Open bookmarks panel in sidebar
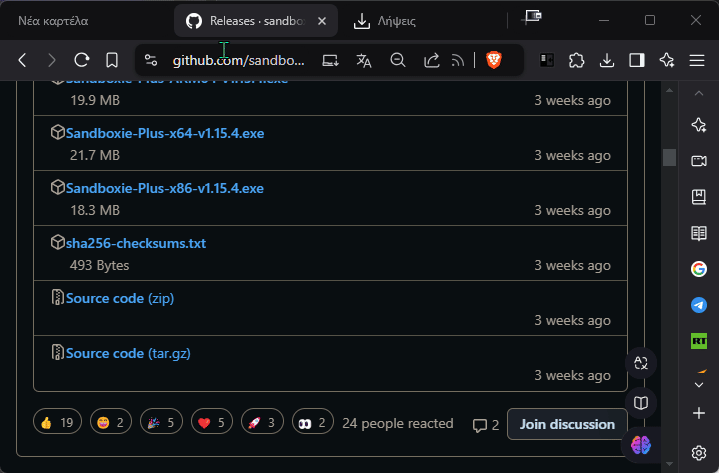719x473 pixels. (699, 197)
